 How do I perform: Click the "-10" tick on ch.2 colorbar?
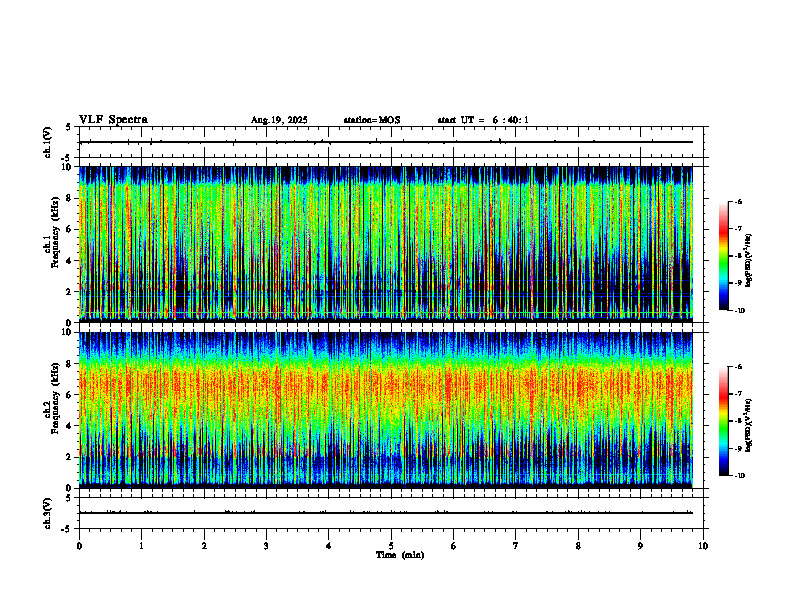tap(738, 476)
